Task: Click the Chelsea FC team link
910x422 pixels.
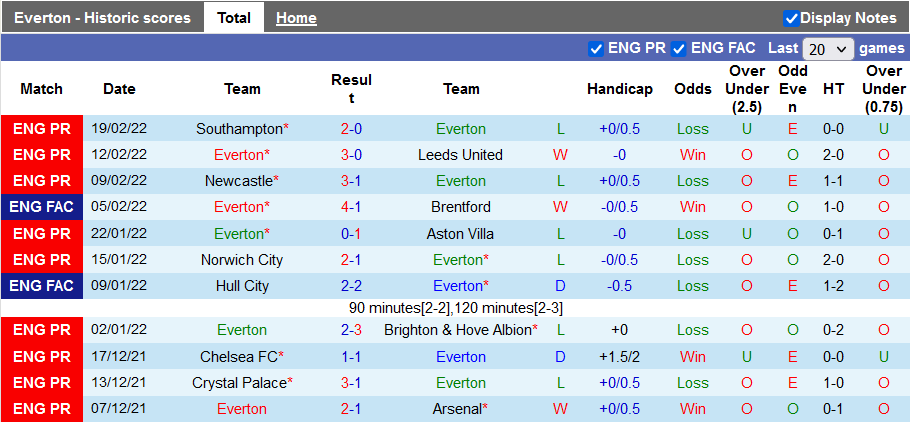Action: coord(238,357)
